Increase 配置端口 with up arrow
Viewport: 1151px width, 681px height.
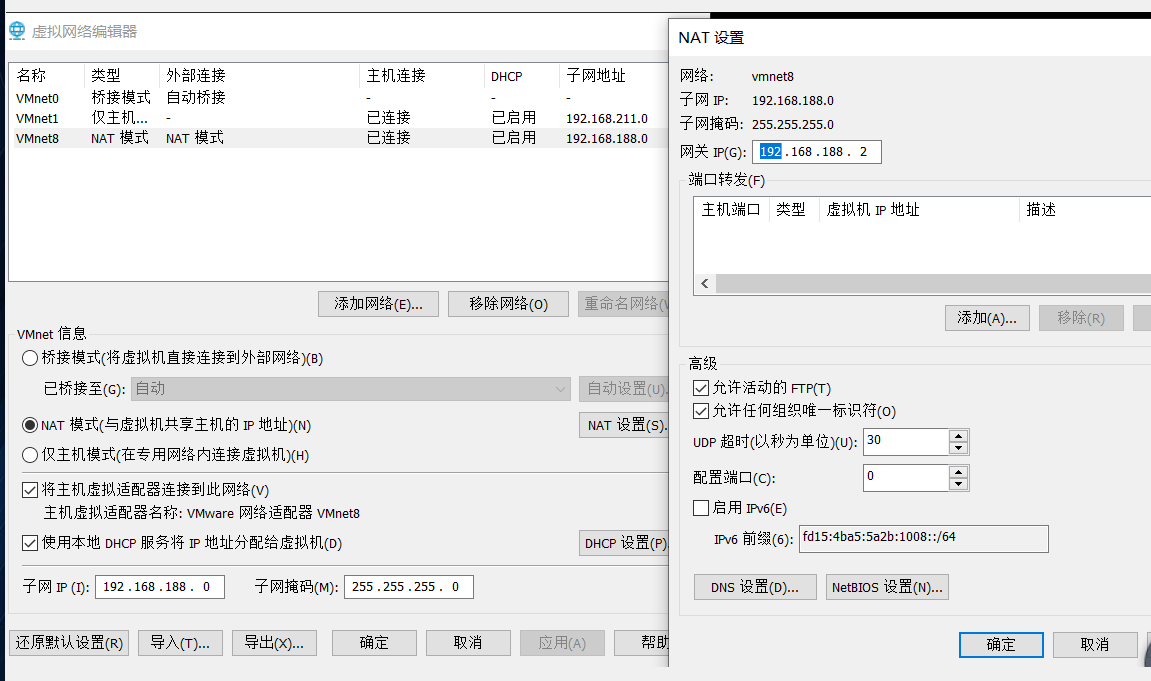tap(958, 472)
